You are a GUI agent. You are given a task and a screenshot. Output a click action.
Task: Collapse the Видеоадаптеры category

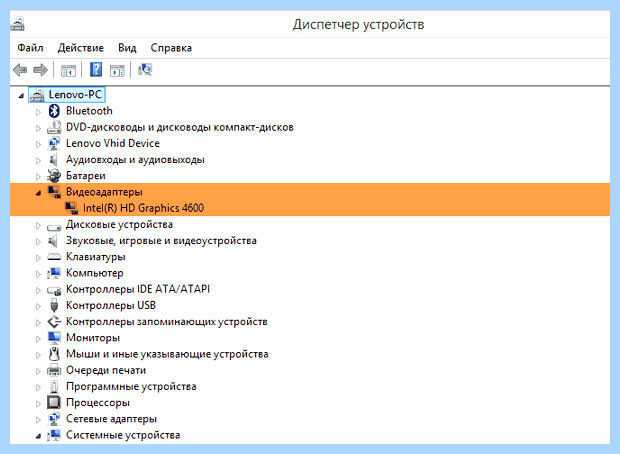click(38, 193)
